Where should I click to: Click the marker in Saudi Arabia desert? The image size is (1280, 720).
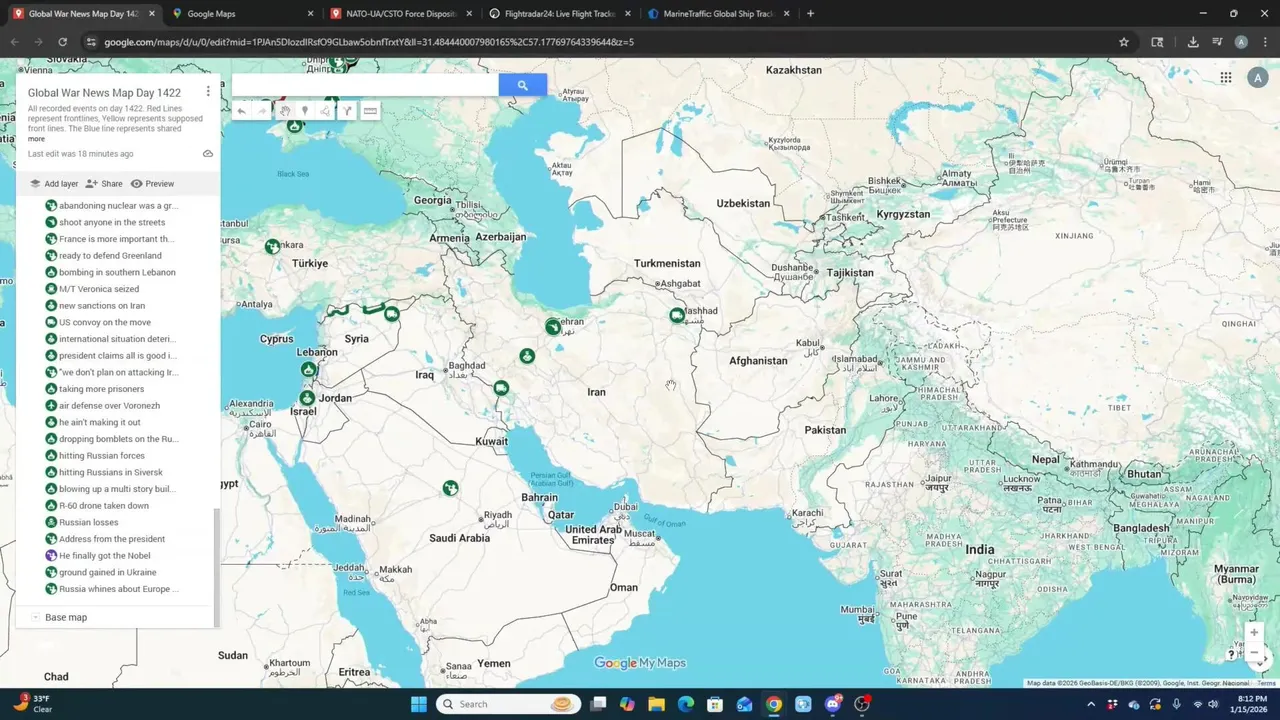coord(451,488)
